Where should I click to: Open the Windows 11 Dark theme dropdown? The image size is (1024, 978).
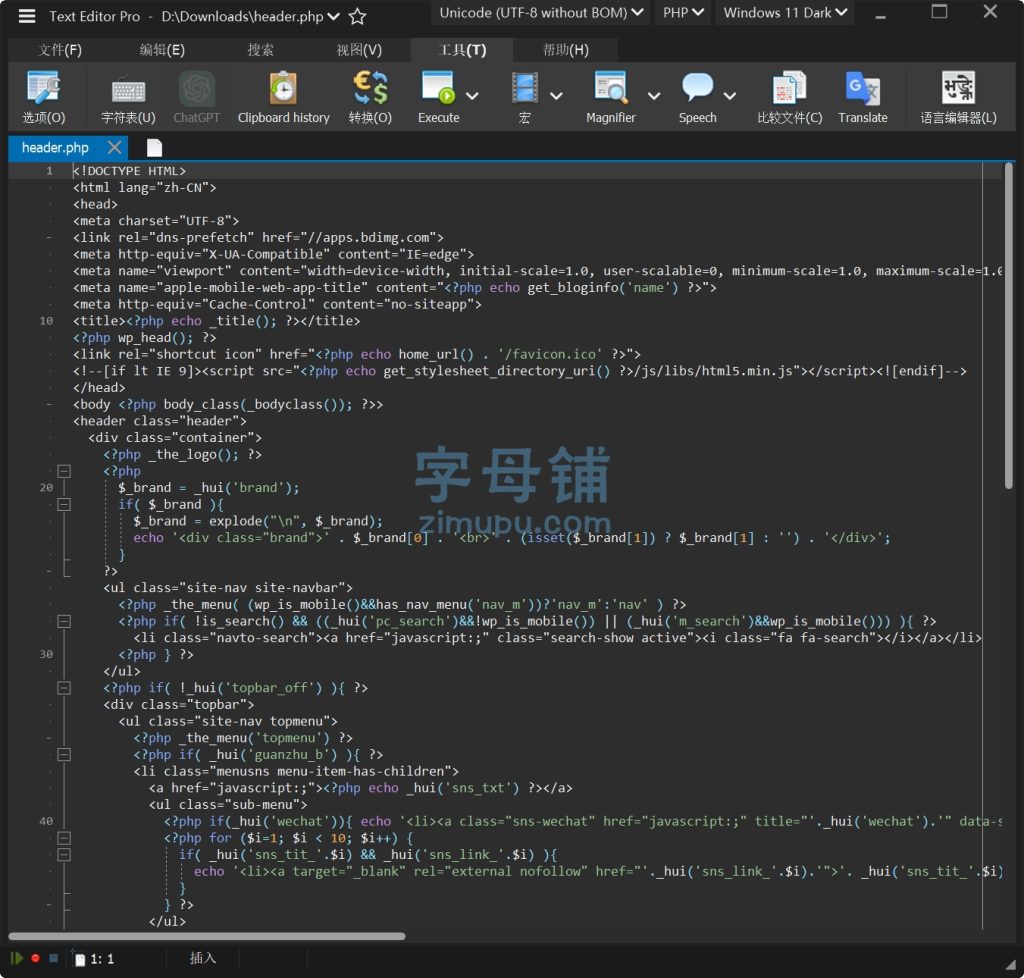pyautogui.click(x=785, y=12)
